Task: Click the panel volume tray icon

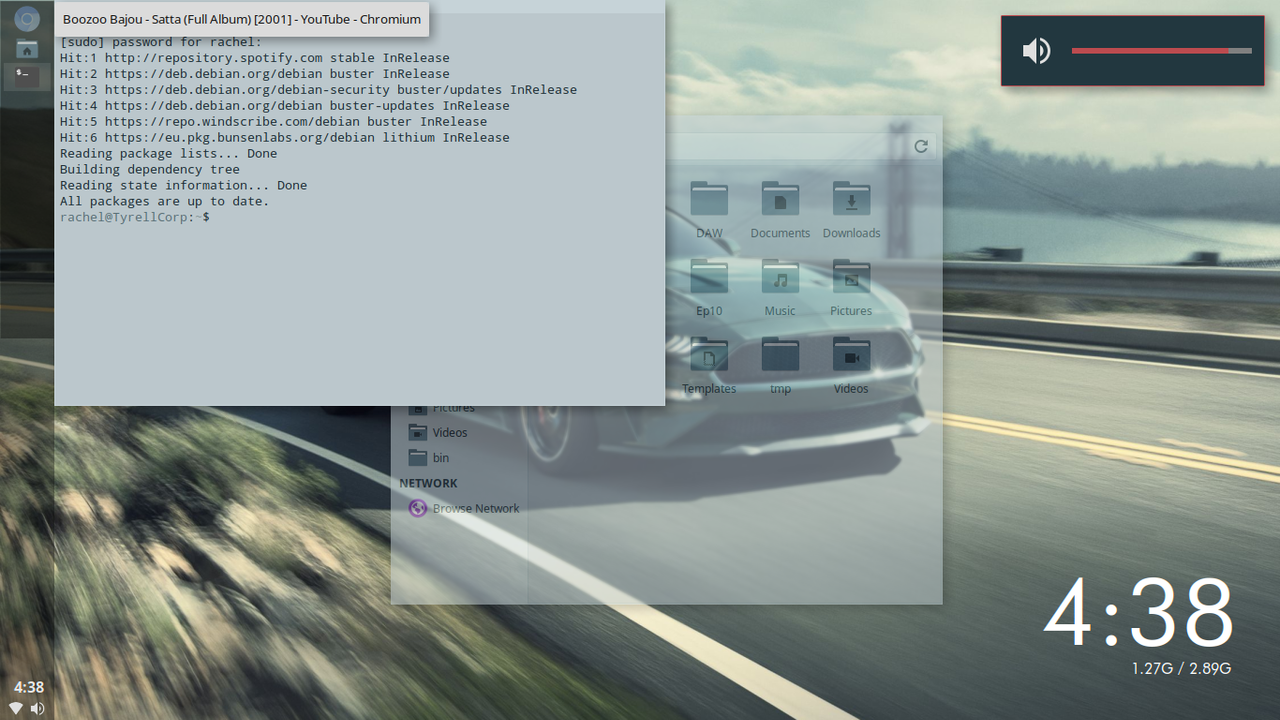Action: click(37, 708)
